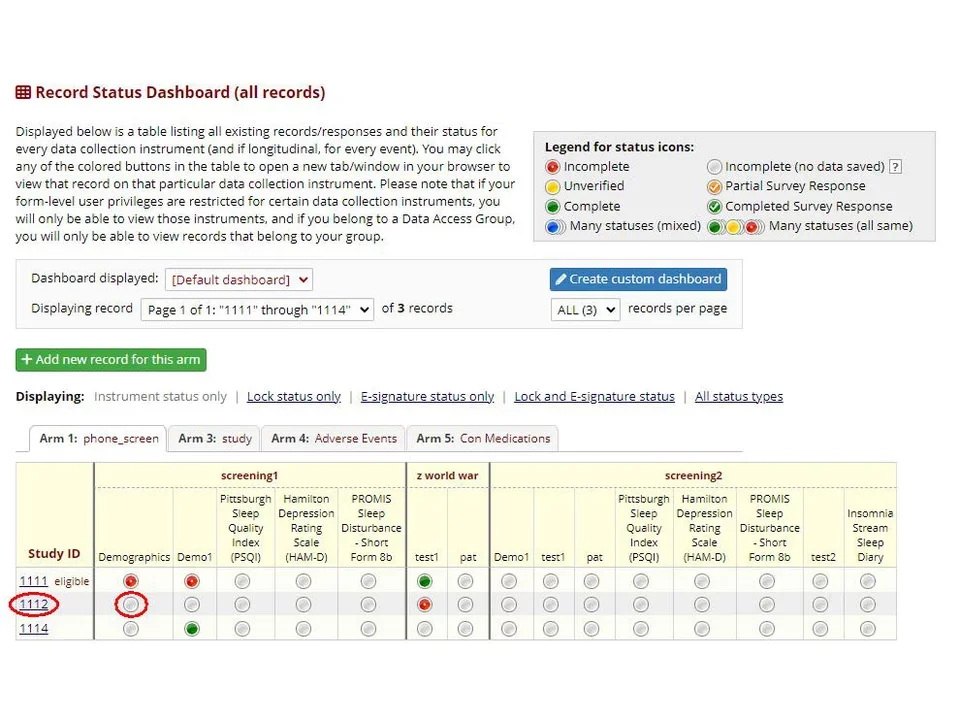Click the Create custom dashboard button

tap(638, 279)
